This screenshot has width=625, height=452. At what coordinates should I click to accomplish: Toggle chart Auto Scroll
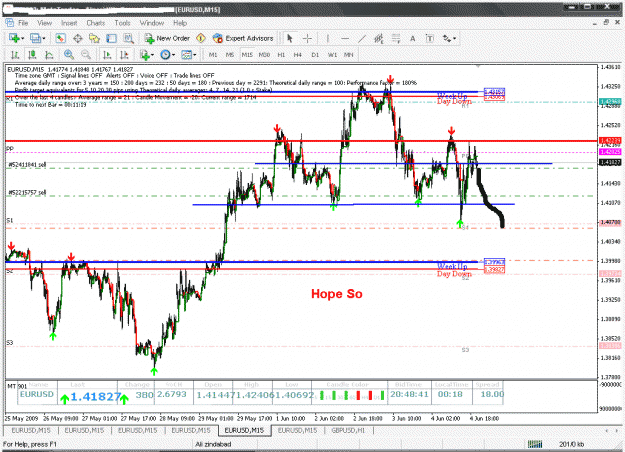click(x=107, y=55)
